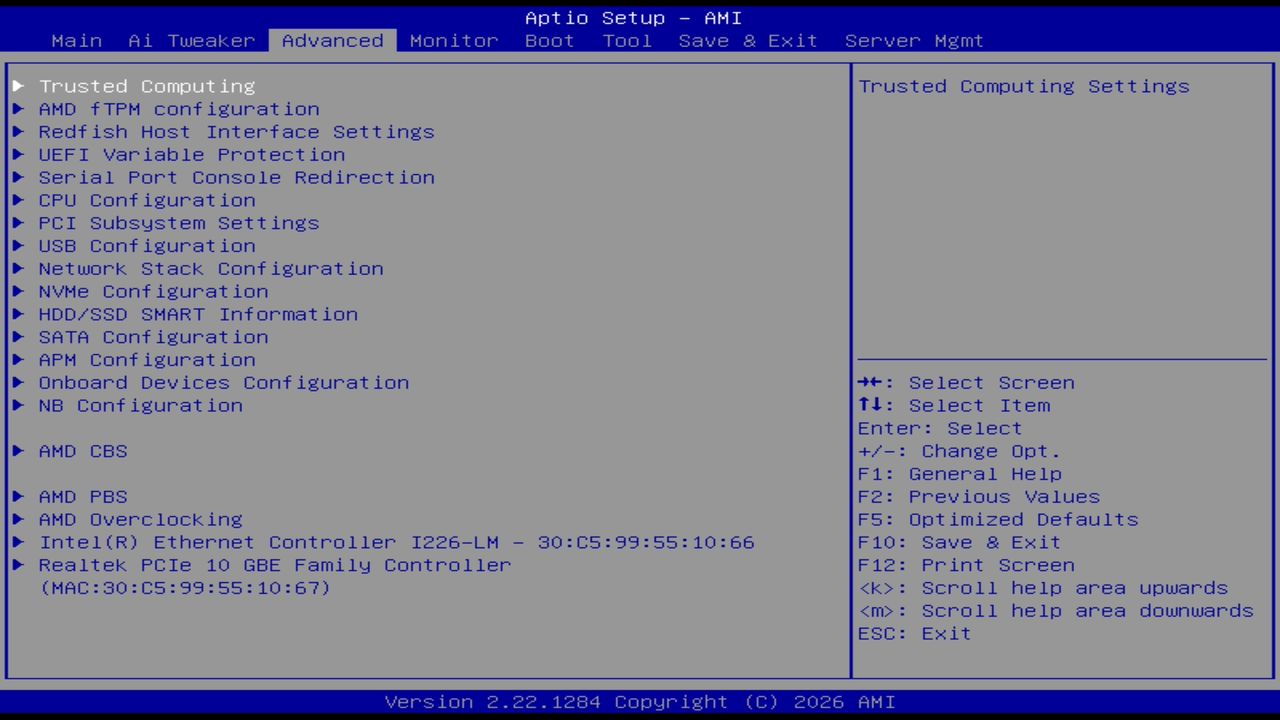Select UEFI Variable Protection entry
The image size is (1280, 720).
coord(192,155)
